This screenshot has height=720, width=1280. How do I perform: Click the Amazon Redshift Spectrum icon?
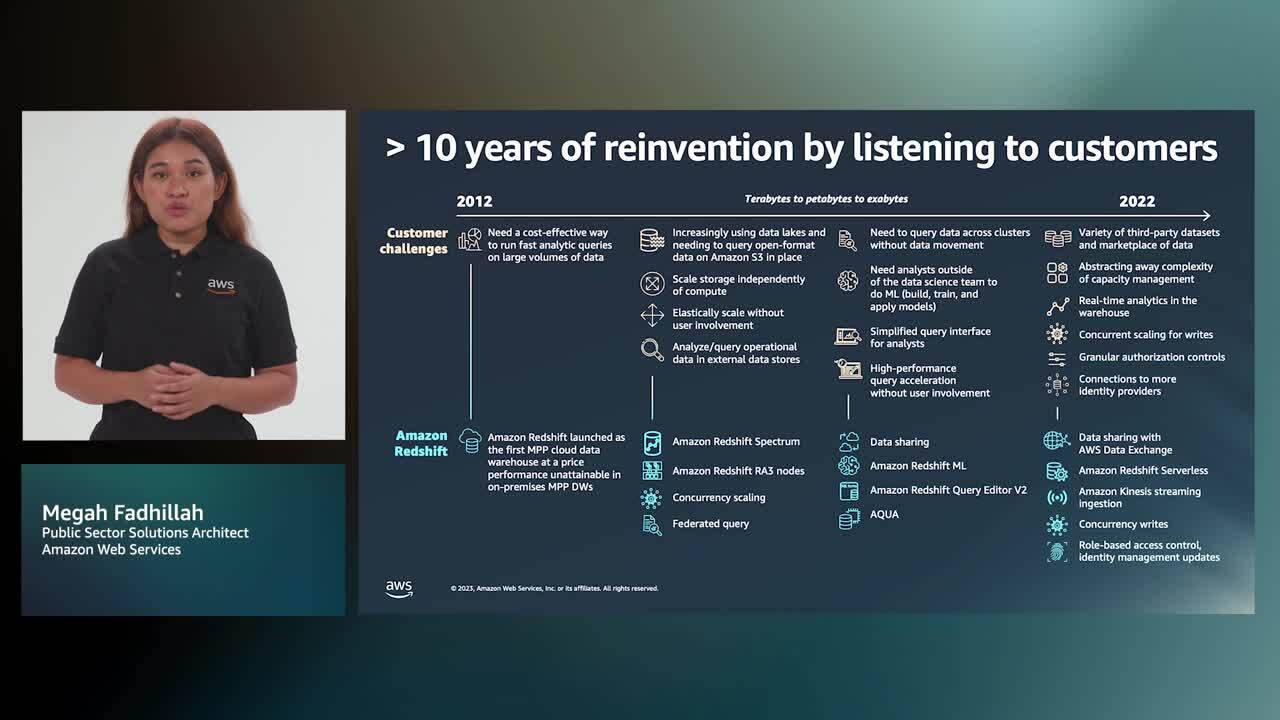[x=652, y=442]
